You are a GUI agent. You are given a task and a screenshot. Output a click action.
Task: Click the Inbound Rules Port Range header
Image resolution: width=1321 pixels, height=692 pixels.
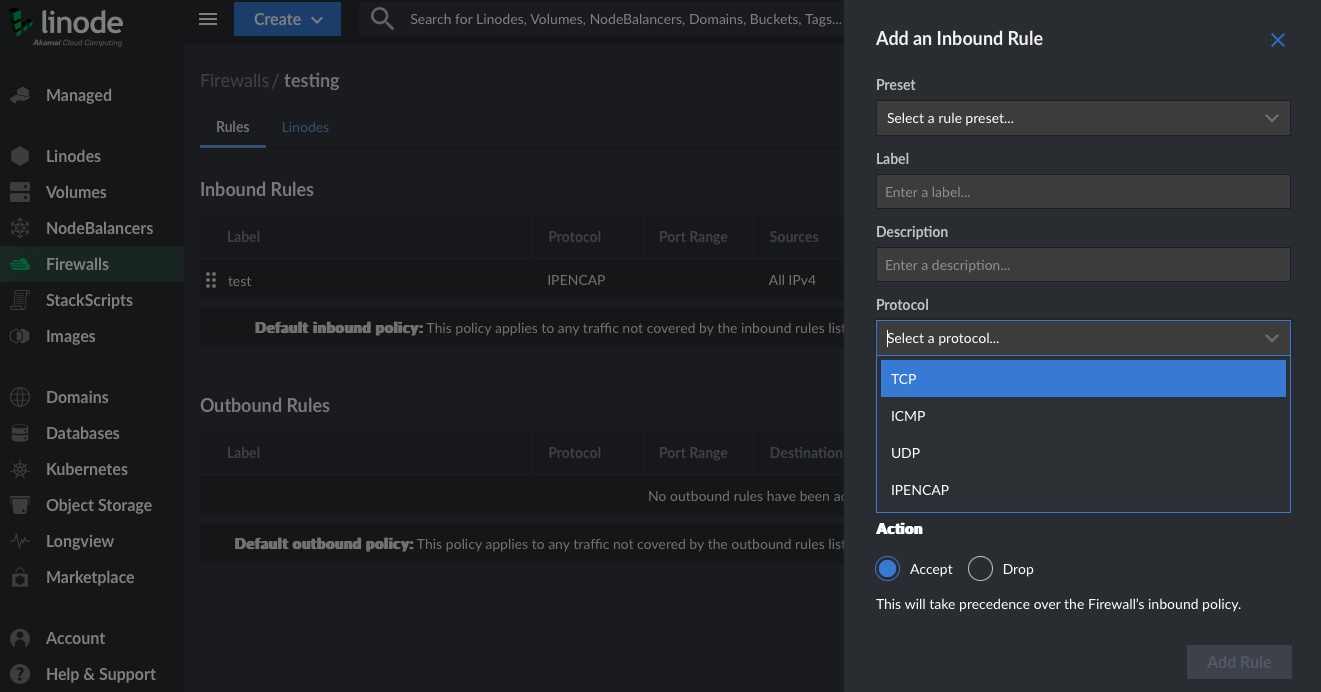(693, 237)
